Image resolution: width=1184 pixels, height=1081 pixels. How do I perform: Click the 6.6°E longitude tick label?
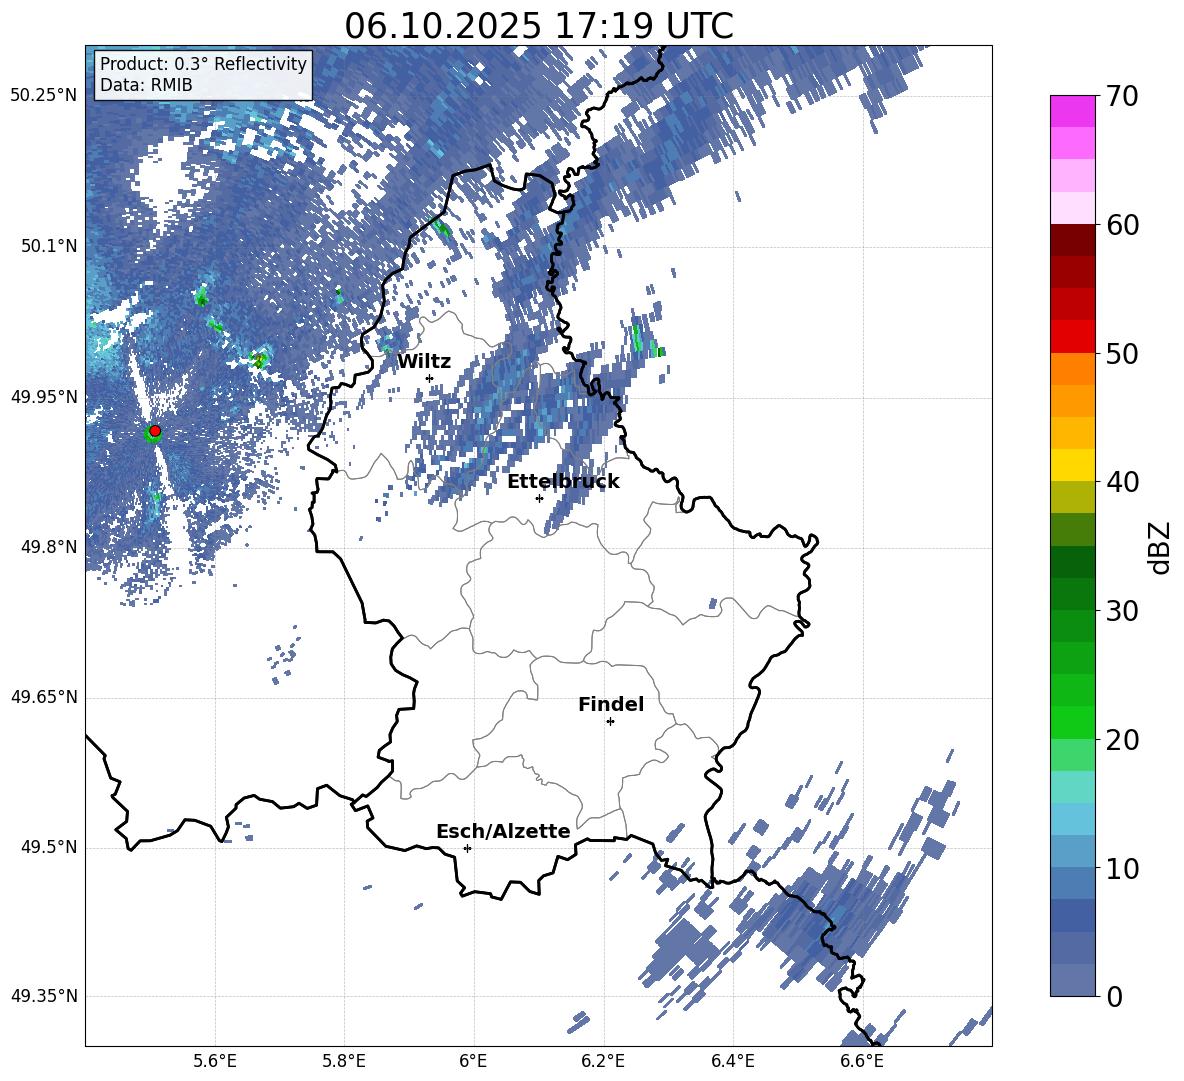862,1061
